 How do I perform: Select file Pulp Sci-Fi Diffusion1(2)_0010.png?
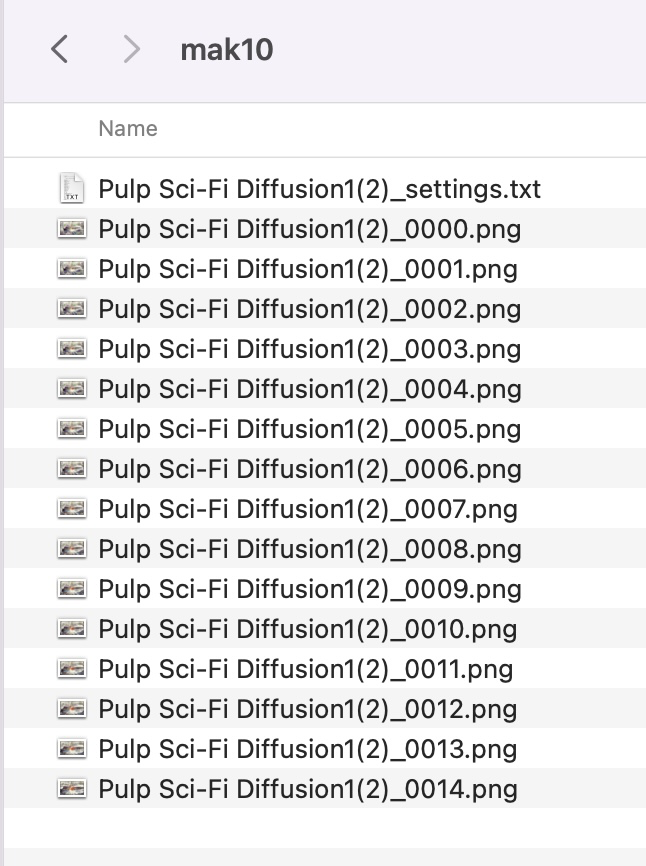pos(308,630)
